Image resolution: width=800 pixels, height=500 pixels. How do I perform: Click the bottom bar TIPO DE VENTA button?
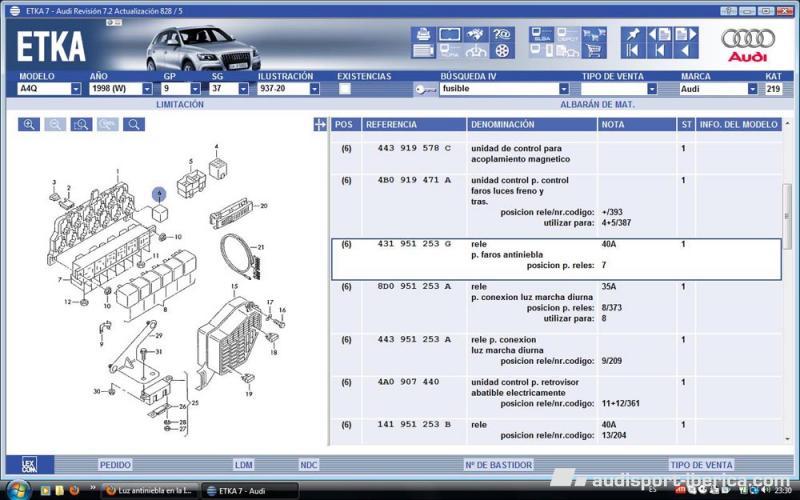click(702, 465)
